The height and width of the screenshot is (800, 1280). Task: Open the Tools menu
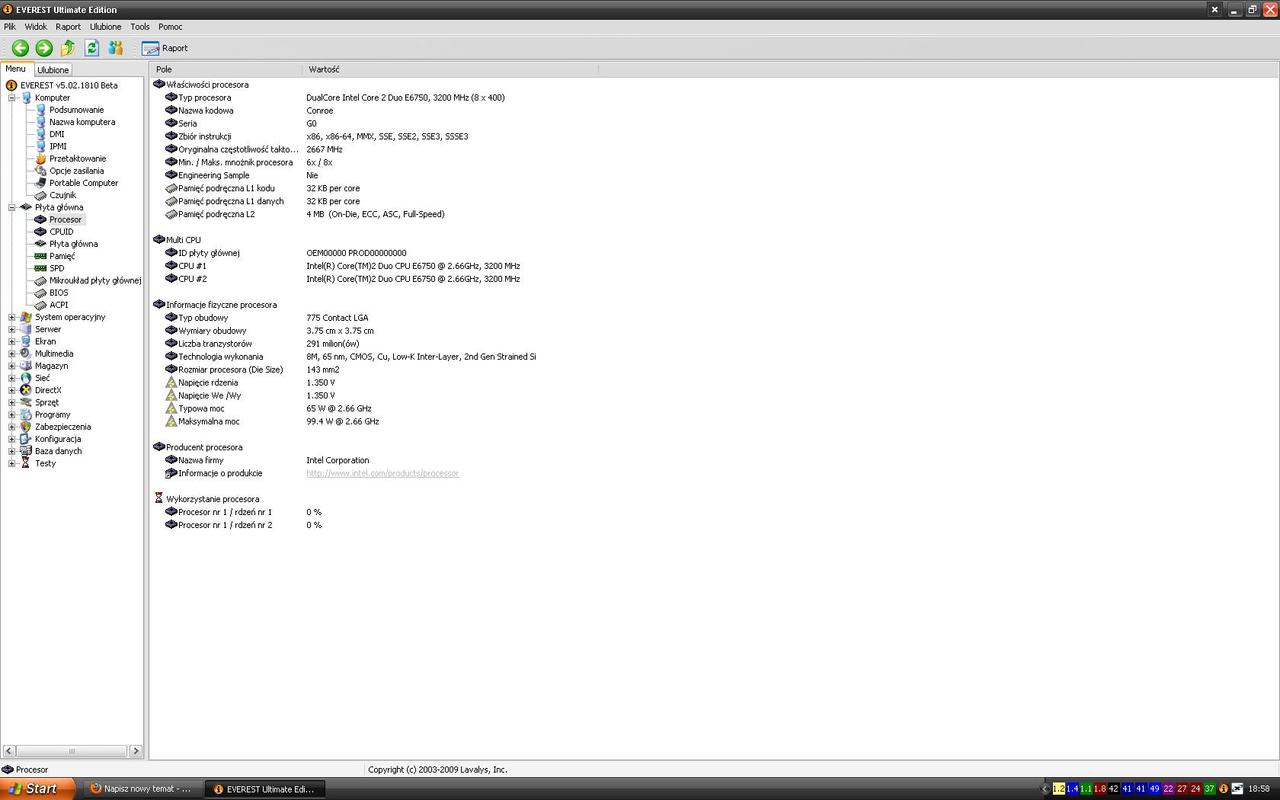click(140, 27)
